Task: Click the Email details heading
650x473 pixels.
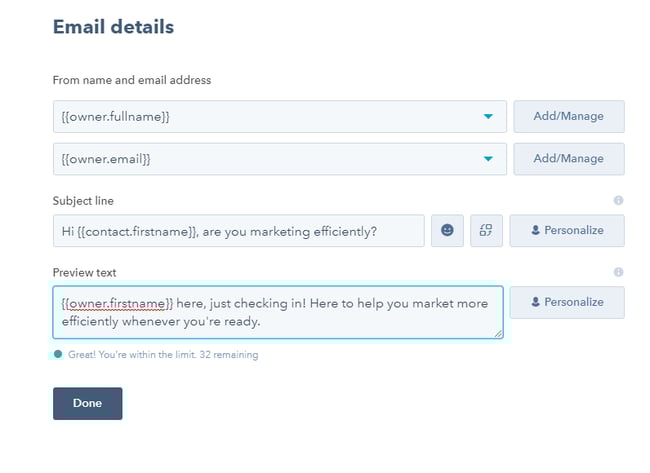Action: (113, 27)
